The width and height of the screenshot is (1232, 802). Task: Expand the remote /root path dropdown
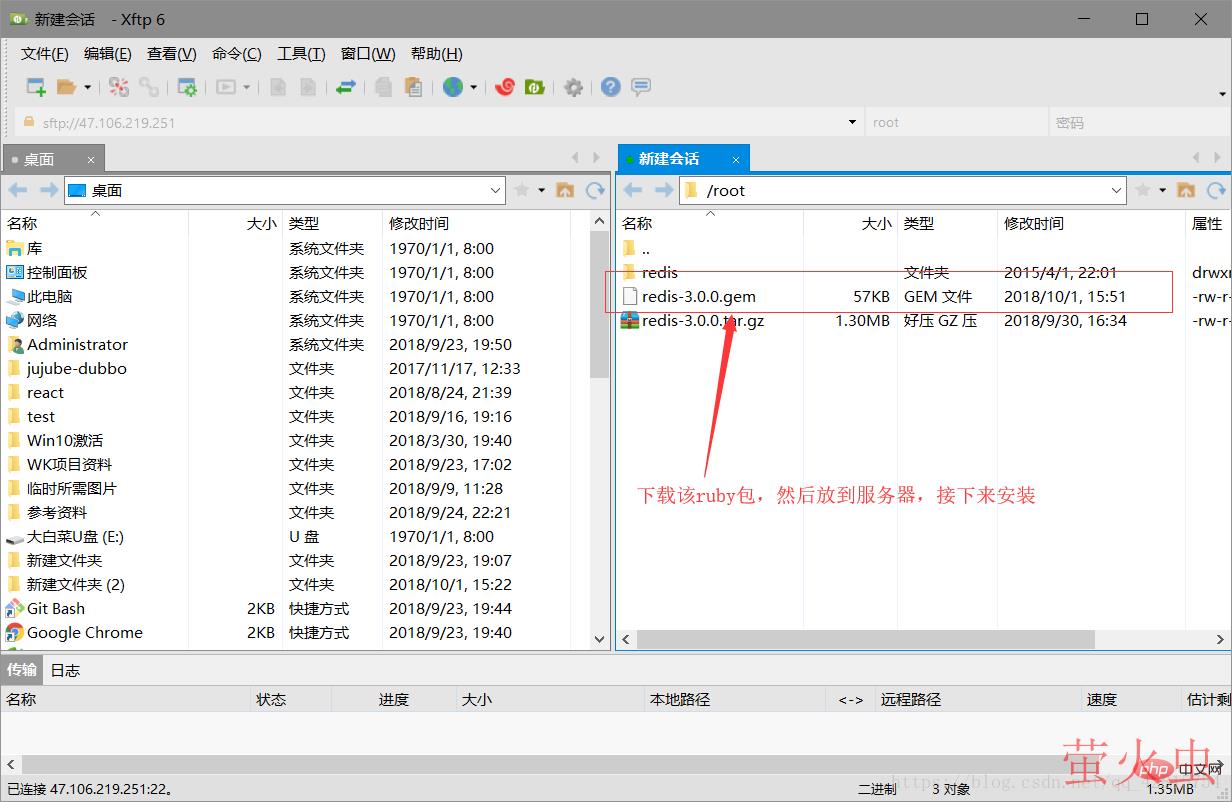tap(1117, 190)
